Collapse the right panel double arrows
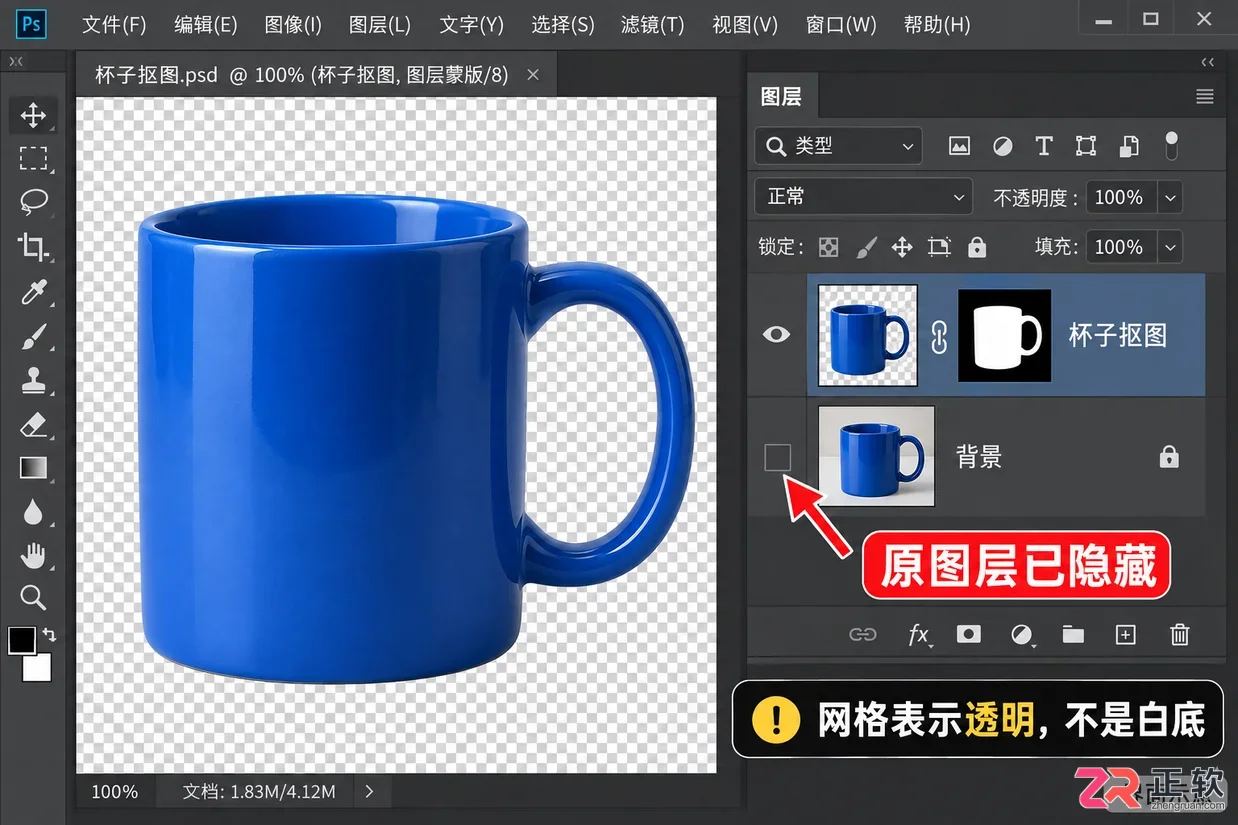Screen dimensions: 1238x825 click(1208, 62)
